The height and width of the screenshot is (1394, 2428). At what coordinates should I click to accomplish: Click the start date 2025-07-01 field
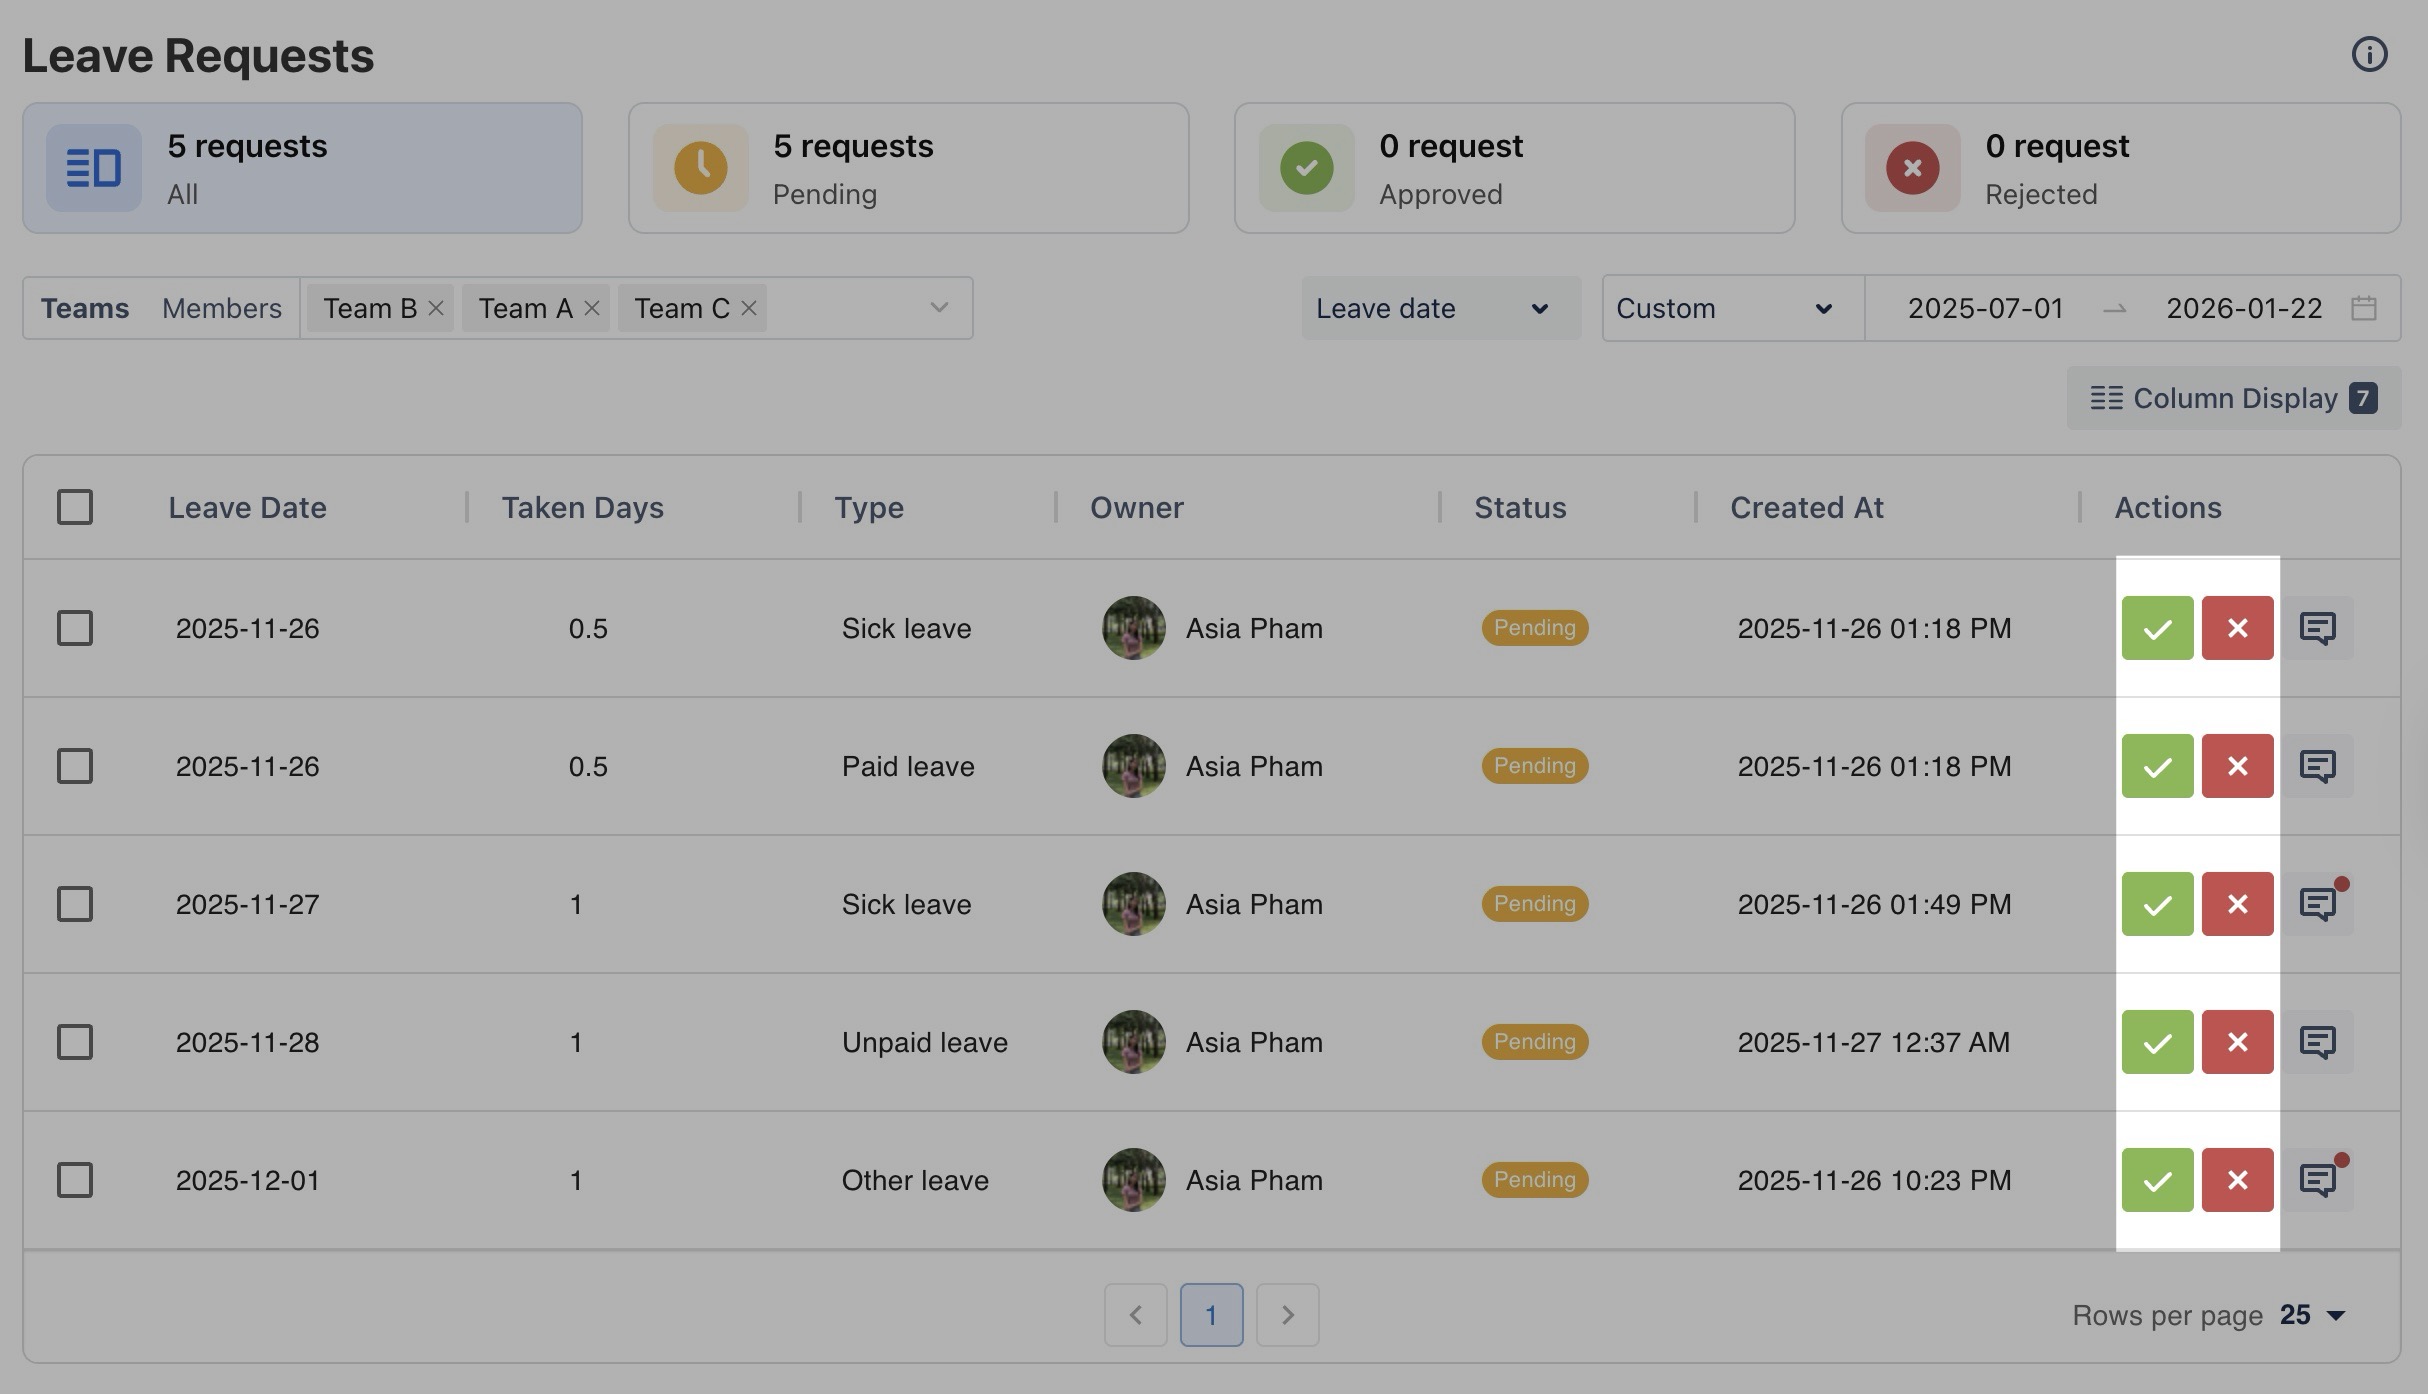(1985, 308)
